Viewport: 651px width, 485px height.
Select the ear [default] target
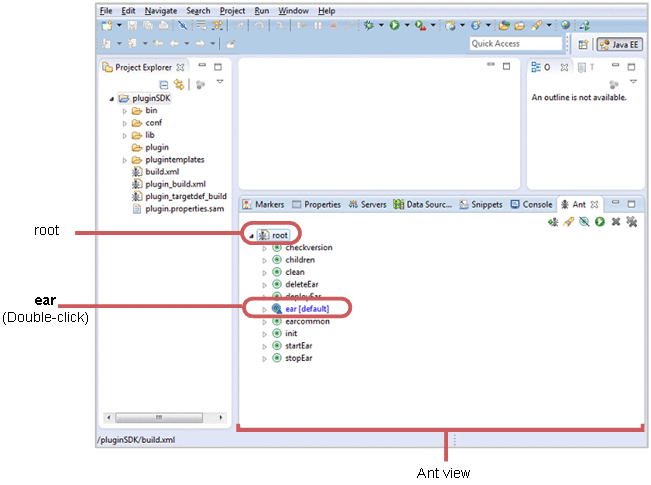pyautogui.click(x=307, y=310)
